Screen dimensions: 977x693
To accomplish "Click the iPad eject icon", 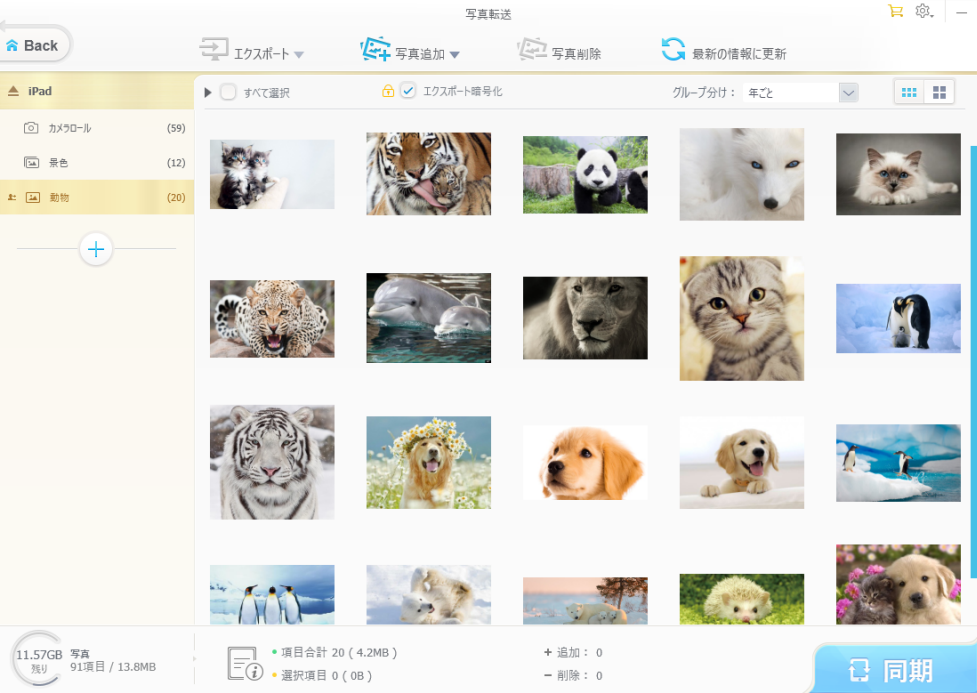I will point(13,91).
